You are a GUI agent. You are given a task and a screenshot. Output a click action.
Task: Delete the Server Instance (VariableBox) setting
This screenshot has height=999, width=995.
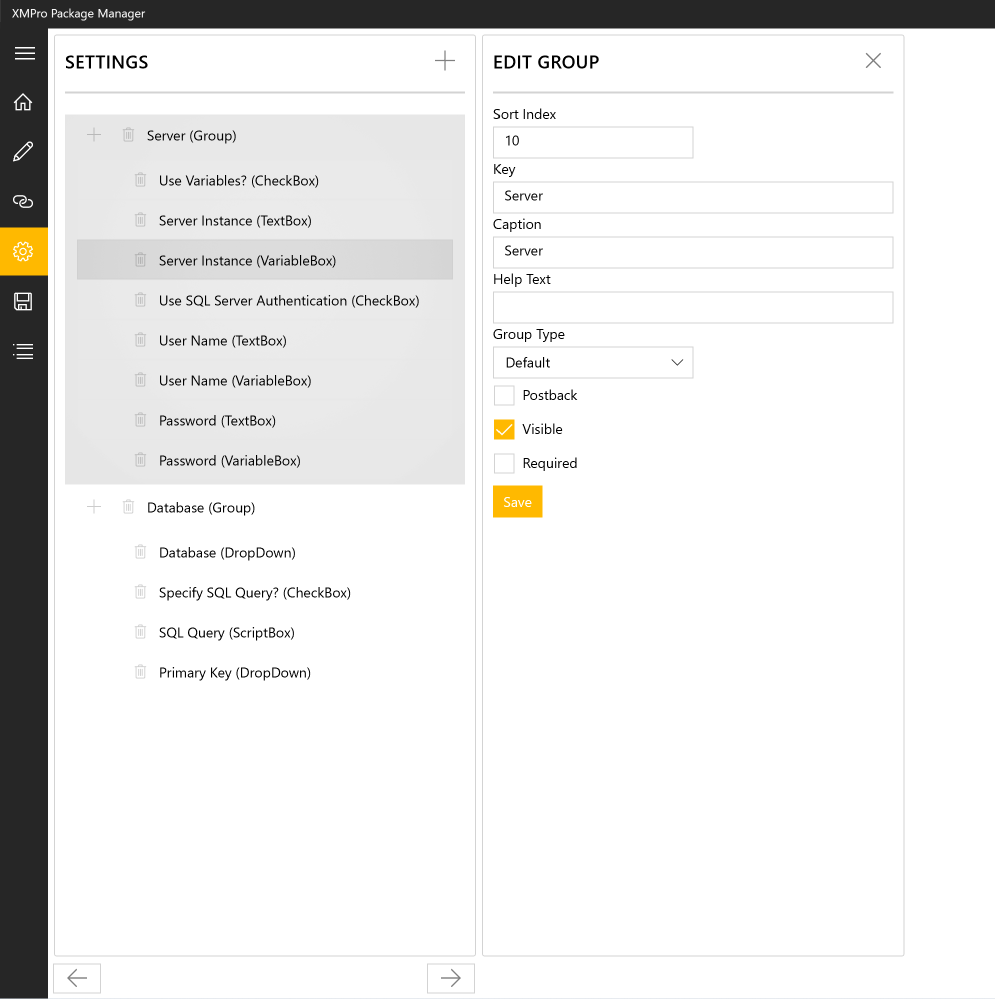(x=140, y=260)
